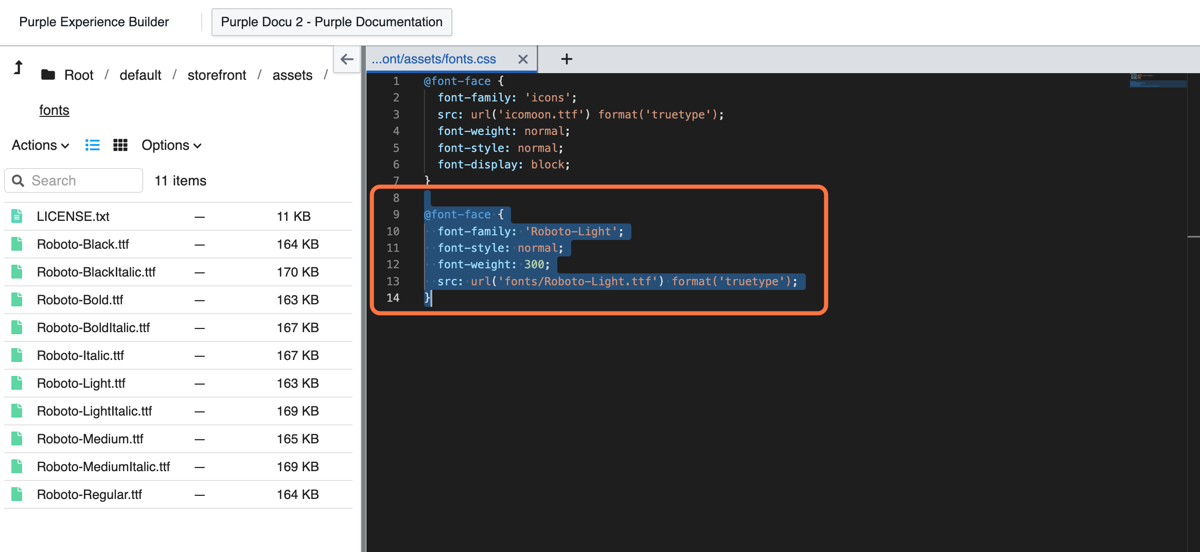
Task: Click the code editor minimap
Action: tap(1158, 80)
